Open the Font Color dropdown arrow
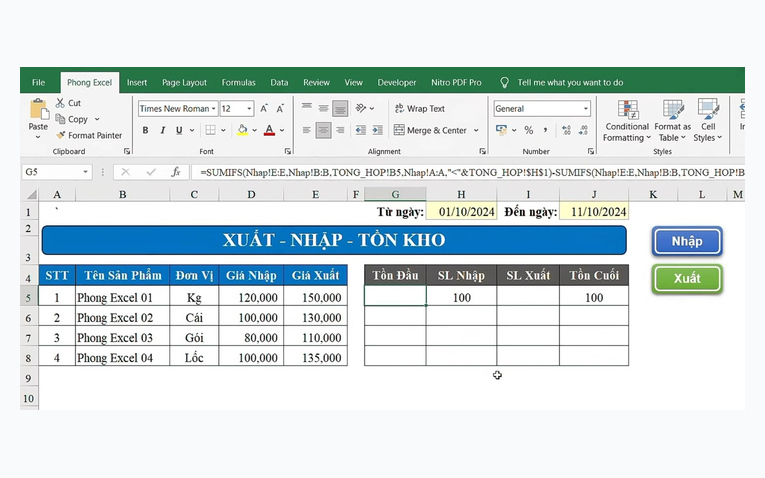 pyautogui.click(x=282, y=130)
